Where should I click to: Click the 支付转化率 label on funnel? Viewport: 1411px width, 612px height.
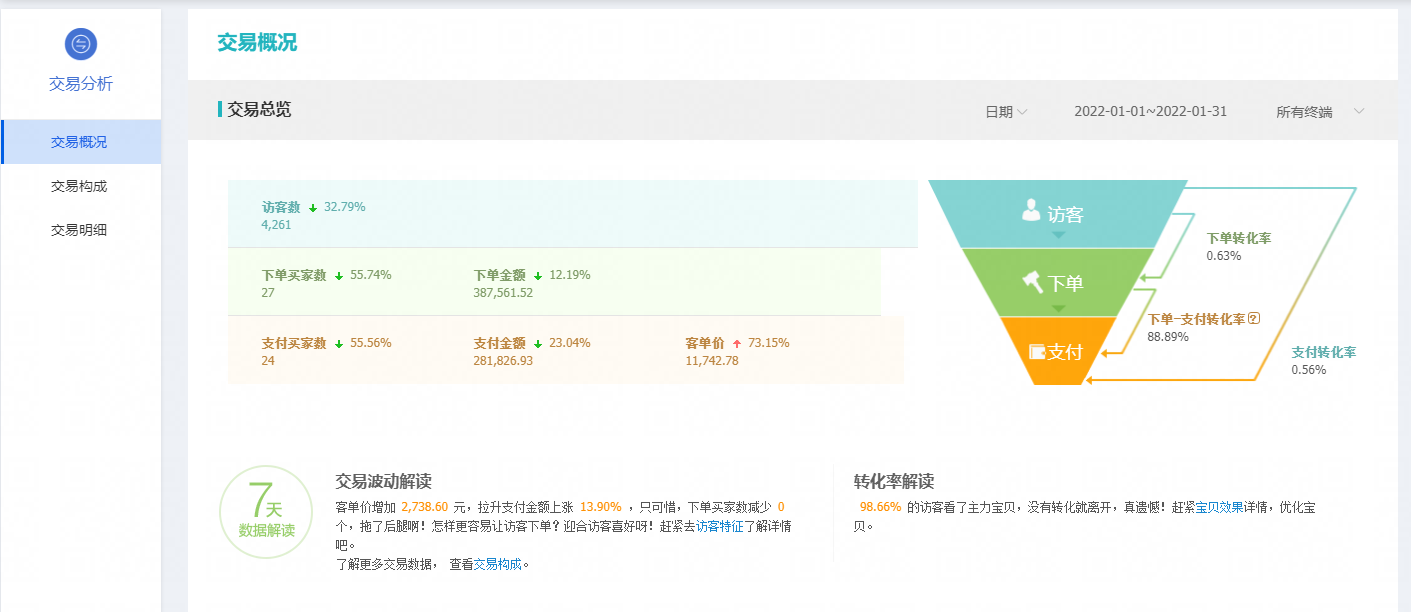tap(1323, 352)
